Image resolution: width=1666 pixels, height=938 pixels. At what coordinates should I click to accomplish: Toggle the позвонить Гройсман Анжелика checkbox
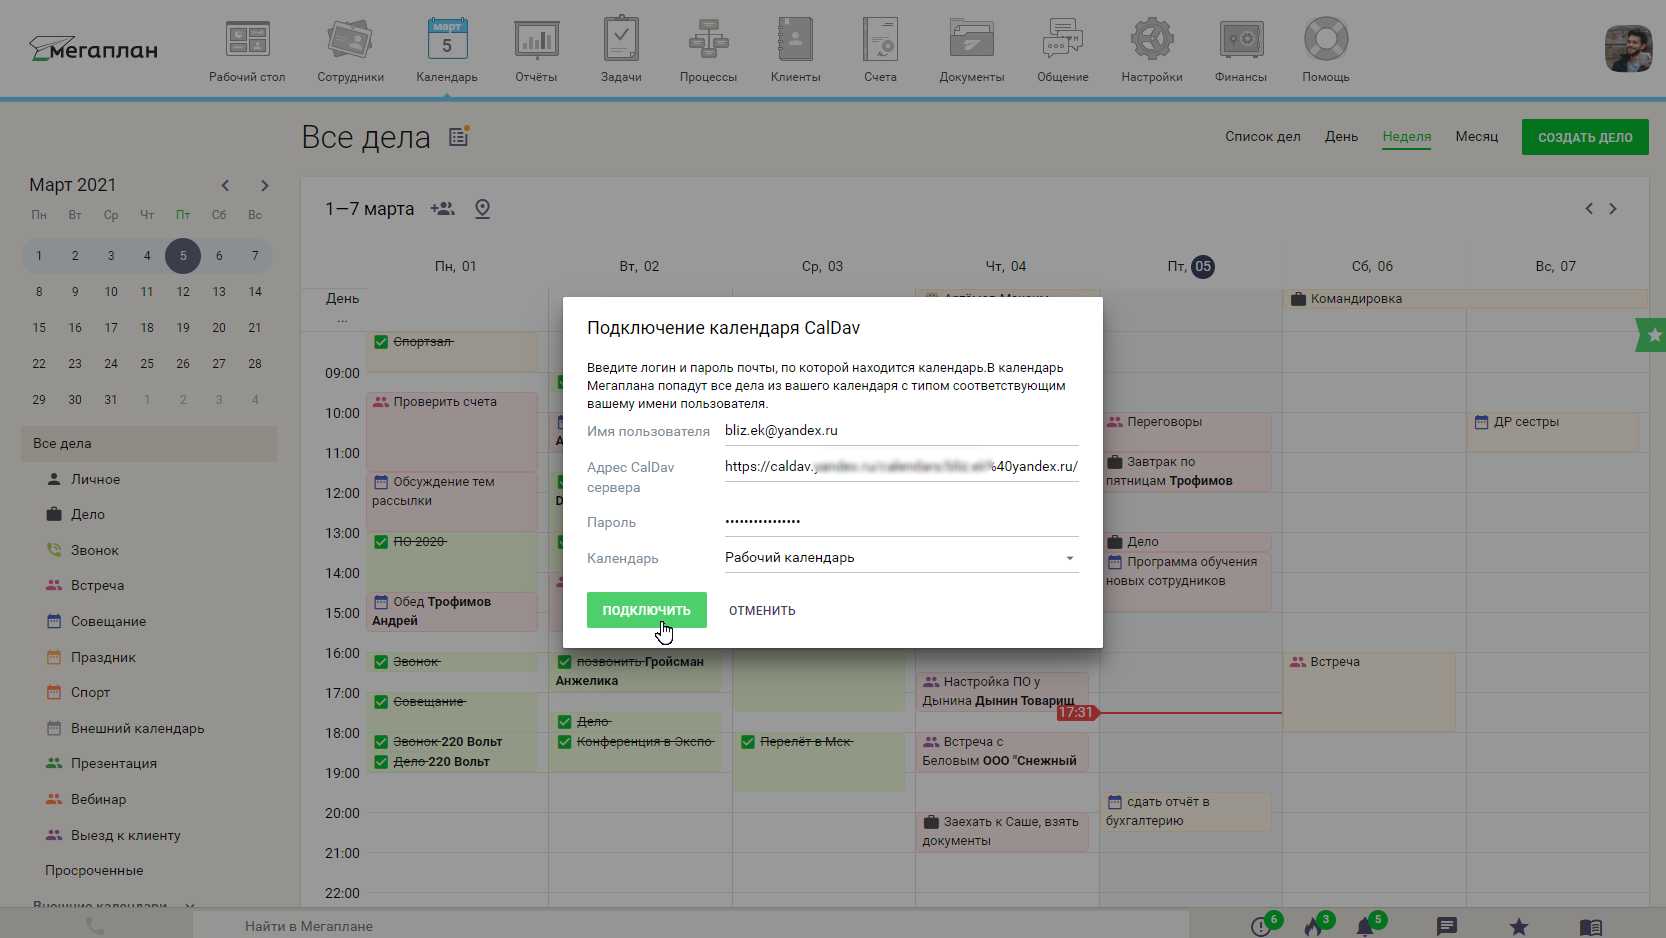pyautogui.click(x=565, y=662)
